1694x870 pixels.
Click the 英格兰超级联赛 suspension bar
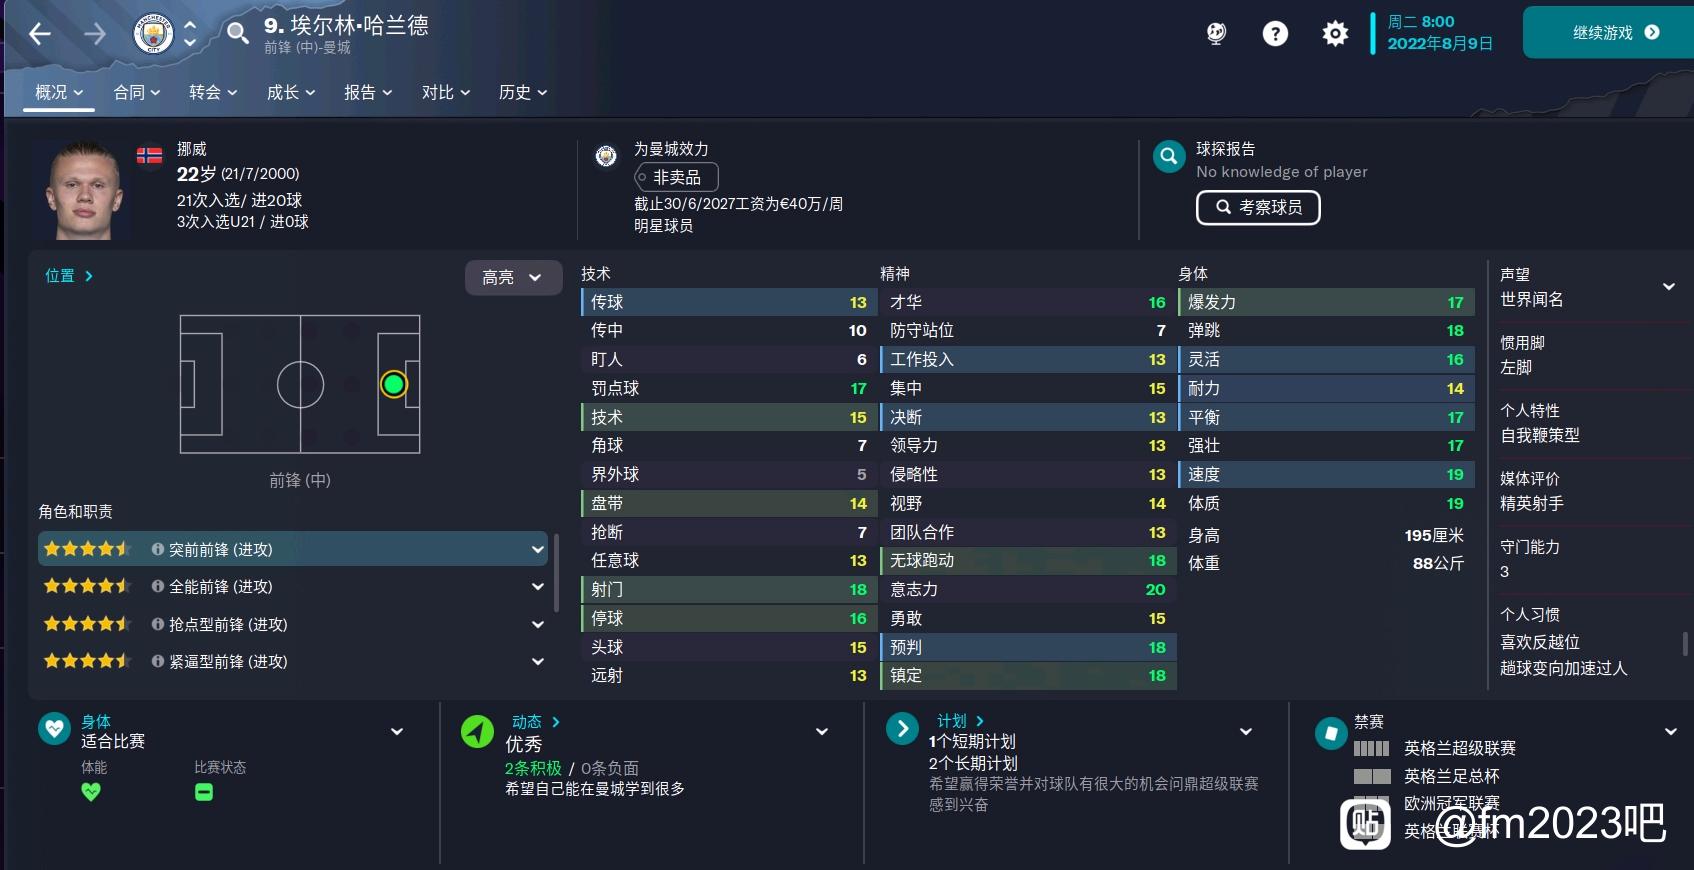pos(1371,748)
